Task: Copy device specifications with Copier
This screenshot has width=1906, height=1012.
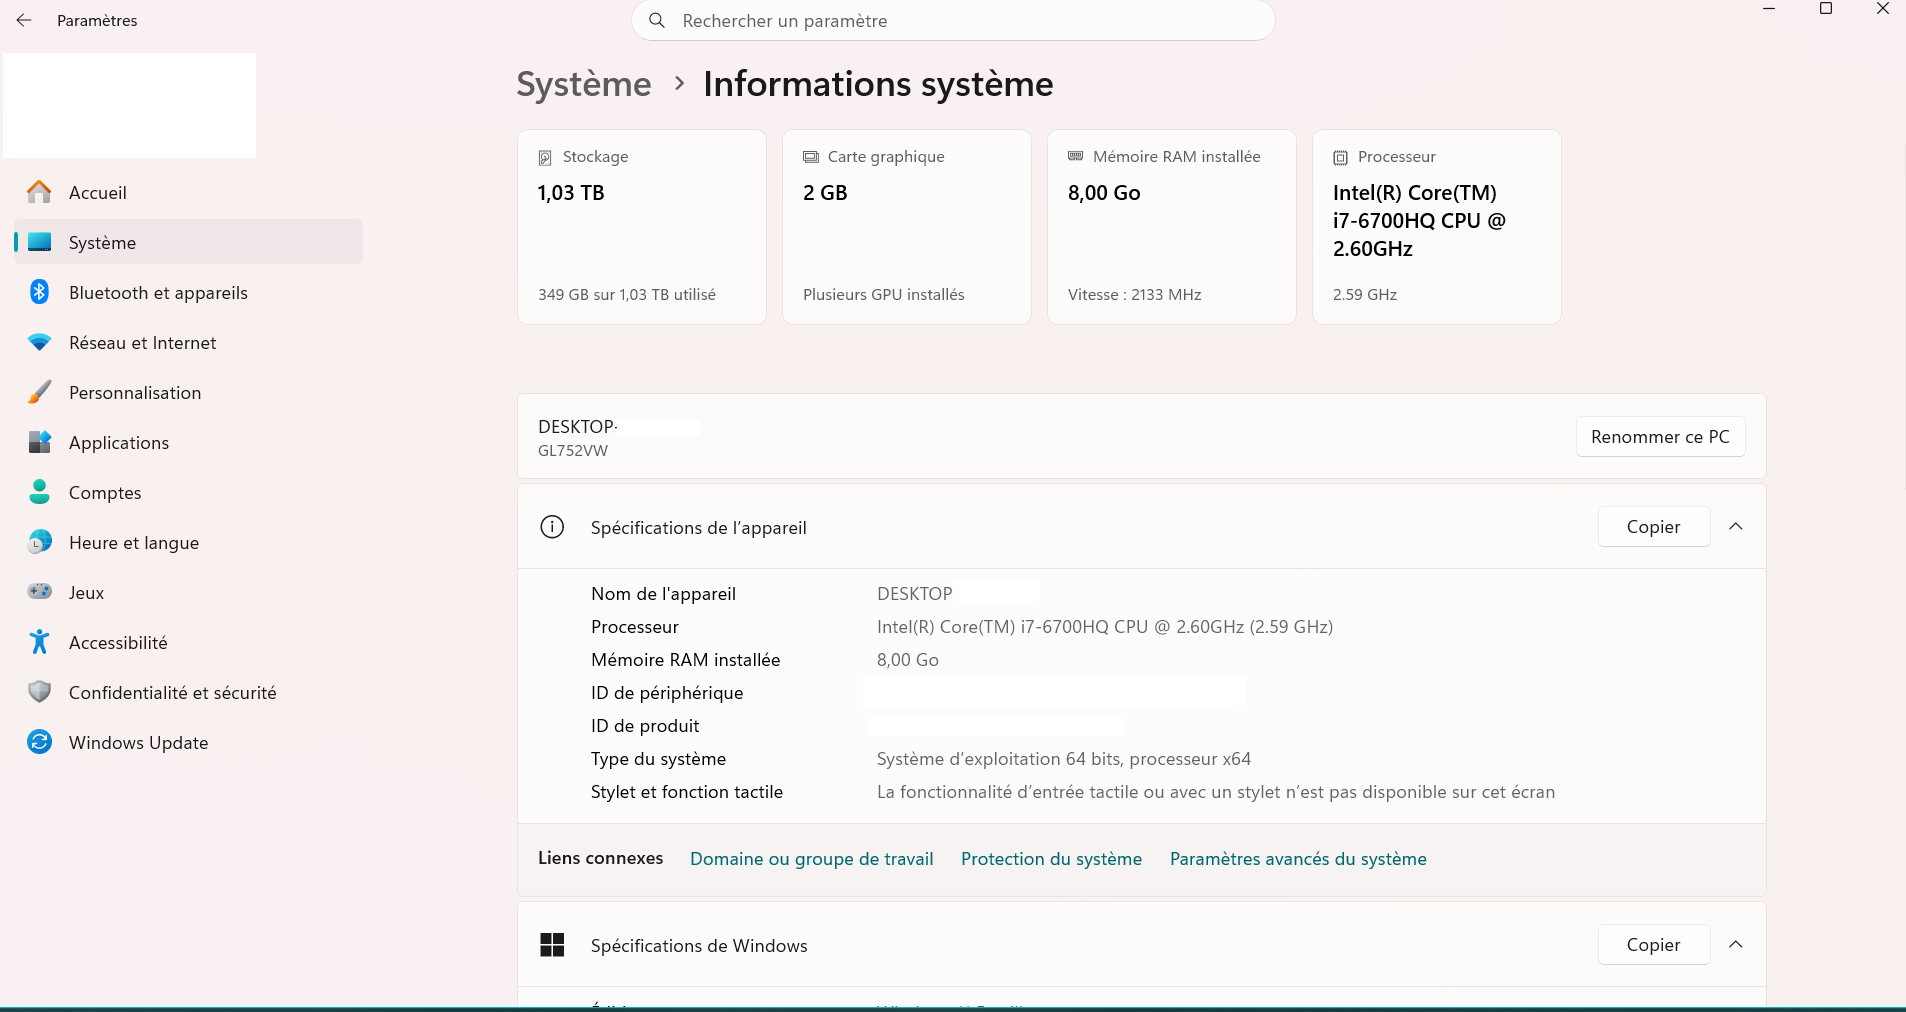Action: pos(1653,527)
